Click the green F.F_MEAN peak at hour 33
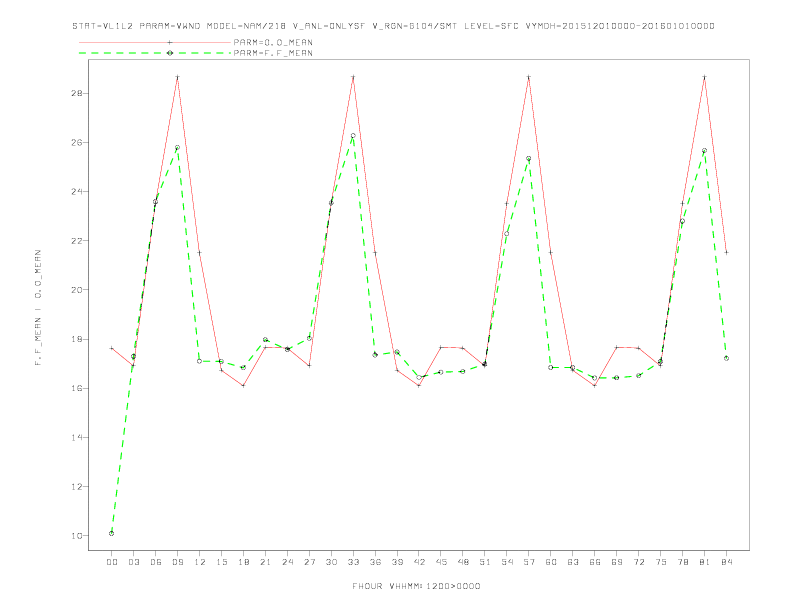This screenshot has height=612, width=792. tap(353, 136)
